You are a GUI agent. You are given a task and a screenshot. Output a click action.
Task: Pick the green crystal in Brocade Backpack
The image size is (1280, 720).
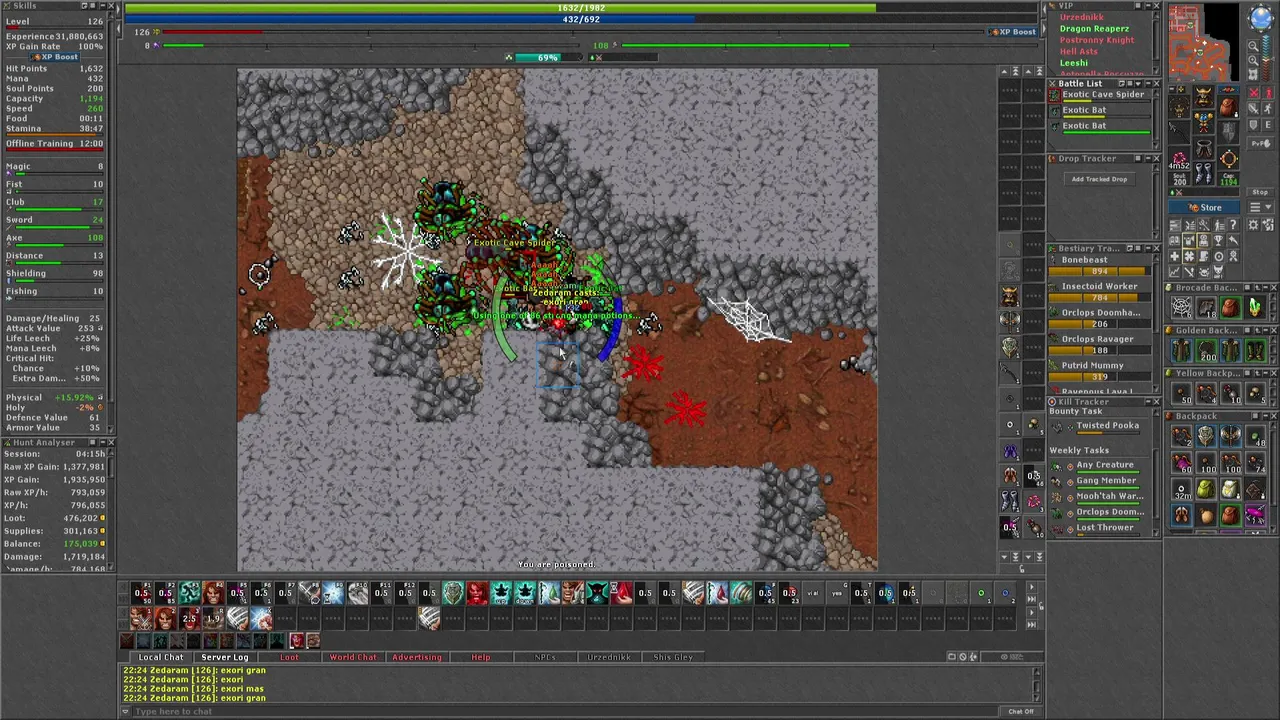click(1255, 307)
